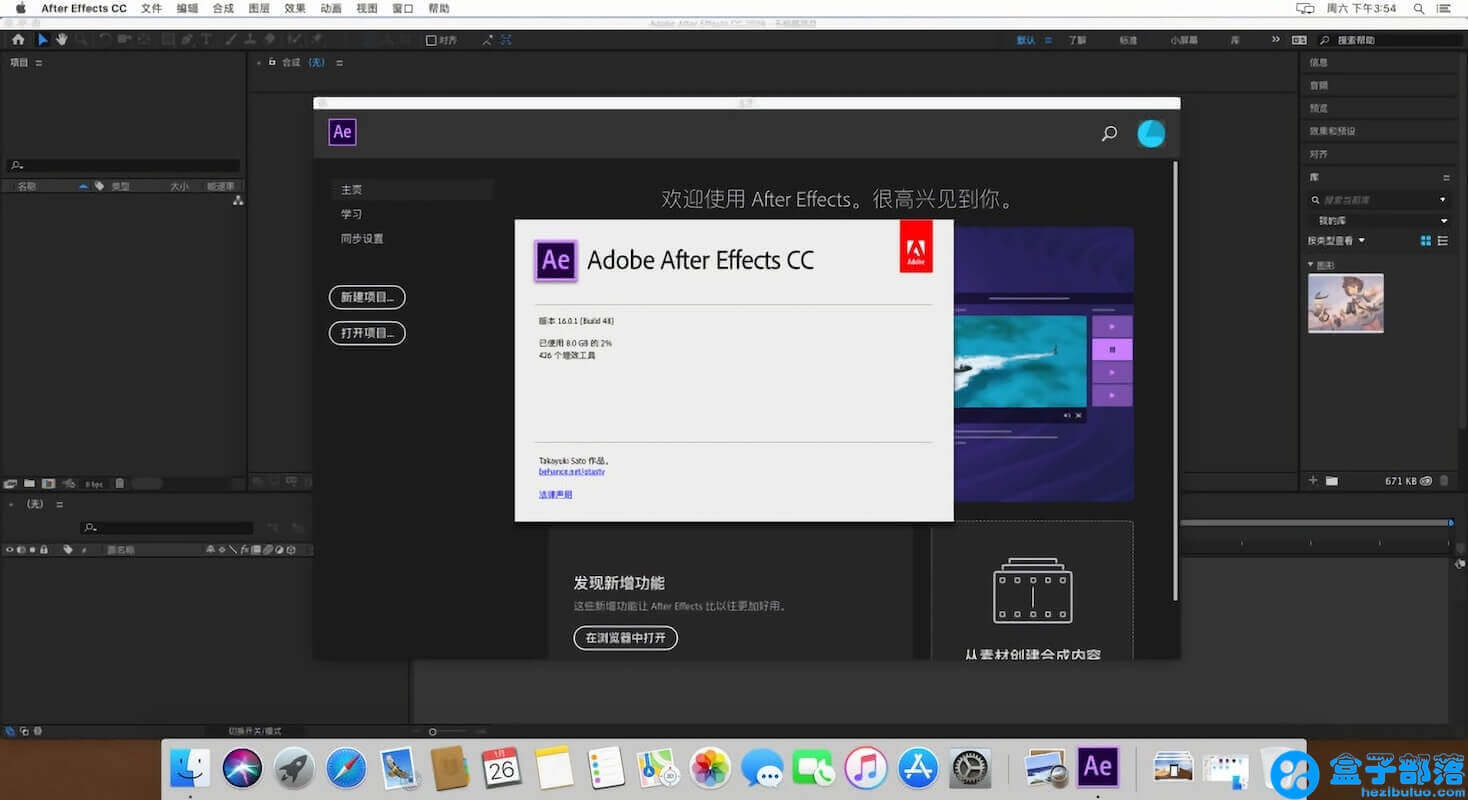This screenshot has width=1468, height=800.
Task: Select the Hand tool
Action: [x=62, y=40]
